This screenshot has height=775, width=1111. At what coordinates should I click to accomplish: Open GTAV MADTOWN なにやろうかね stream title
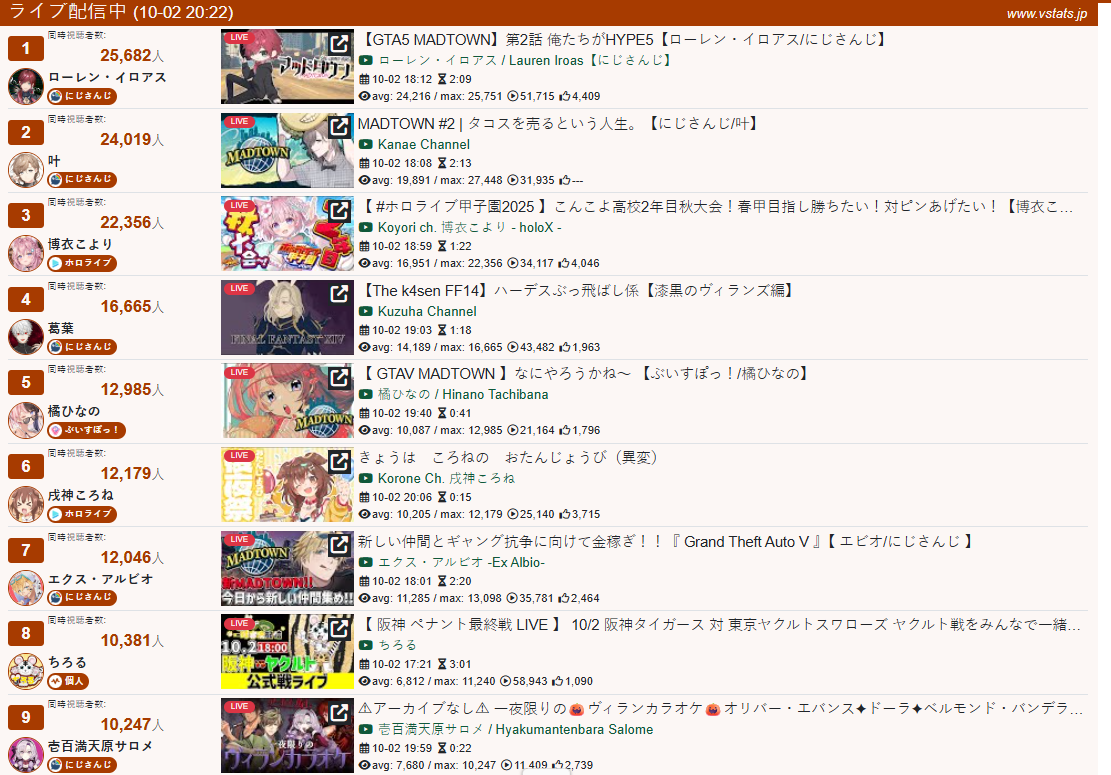pyautogui.click(x=585, y=374)
